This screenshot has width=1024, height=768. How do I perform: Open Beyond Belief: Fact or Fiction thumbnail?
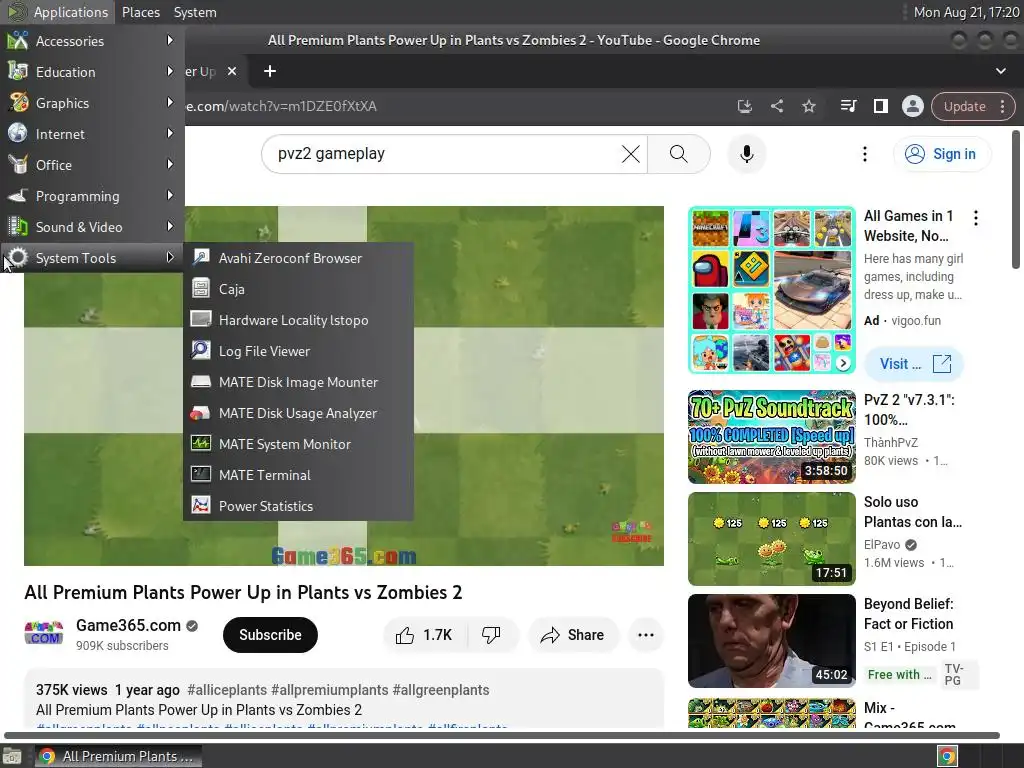tap(771, 641)
